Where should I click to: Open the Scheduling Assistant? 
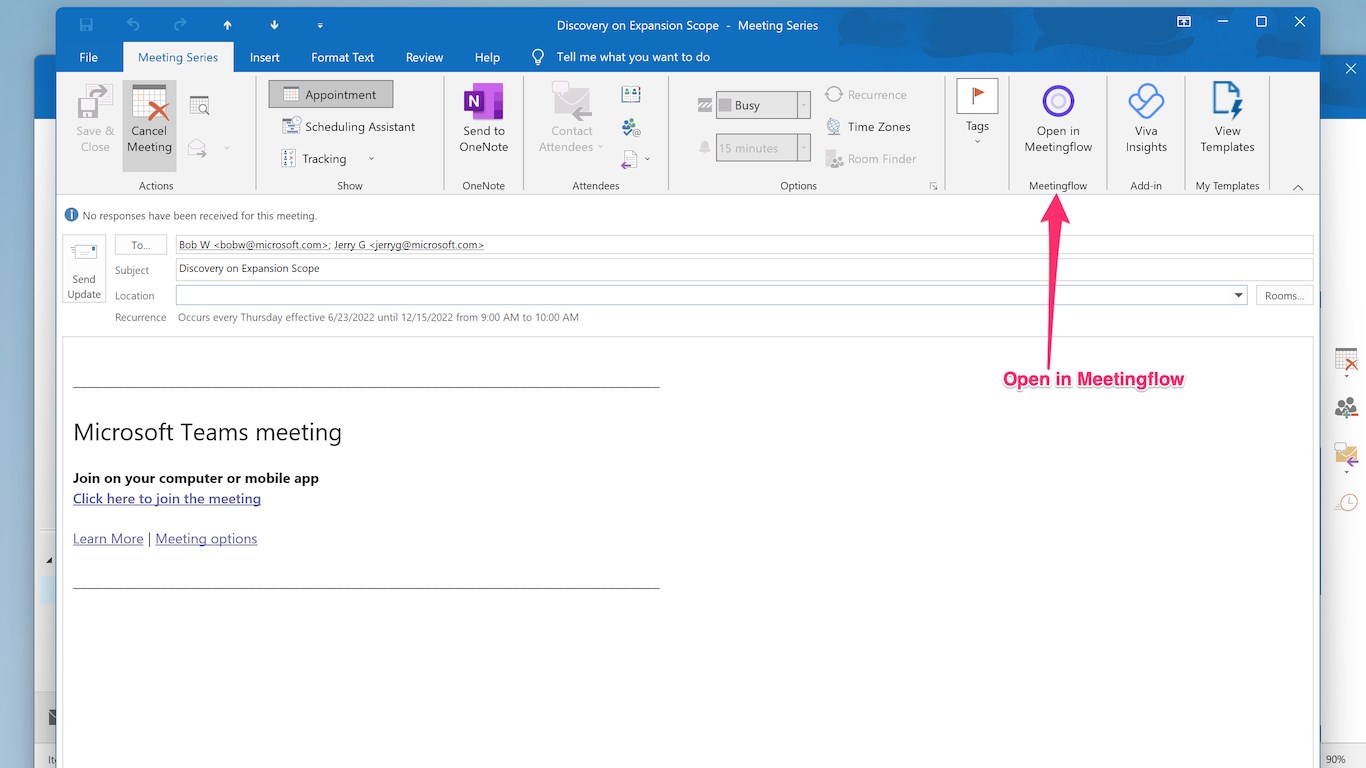click(x=349, y=127)
